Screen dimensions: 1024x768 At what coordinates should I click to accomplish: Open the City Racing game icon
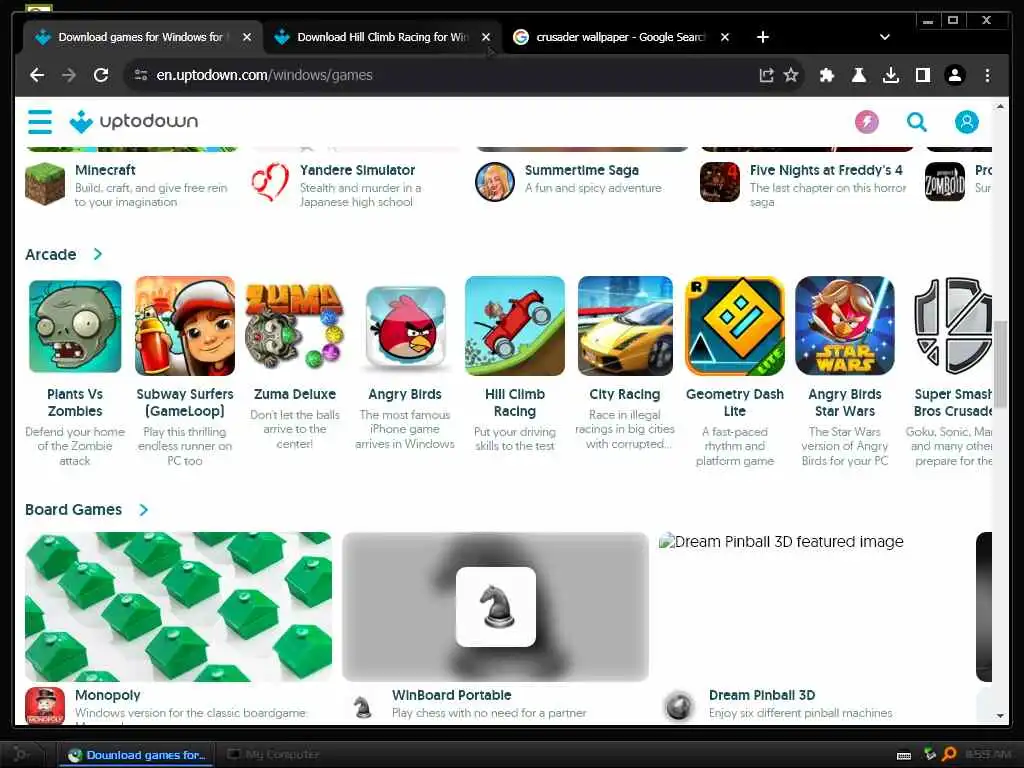[625, 326]
